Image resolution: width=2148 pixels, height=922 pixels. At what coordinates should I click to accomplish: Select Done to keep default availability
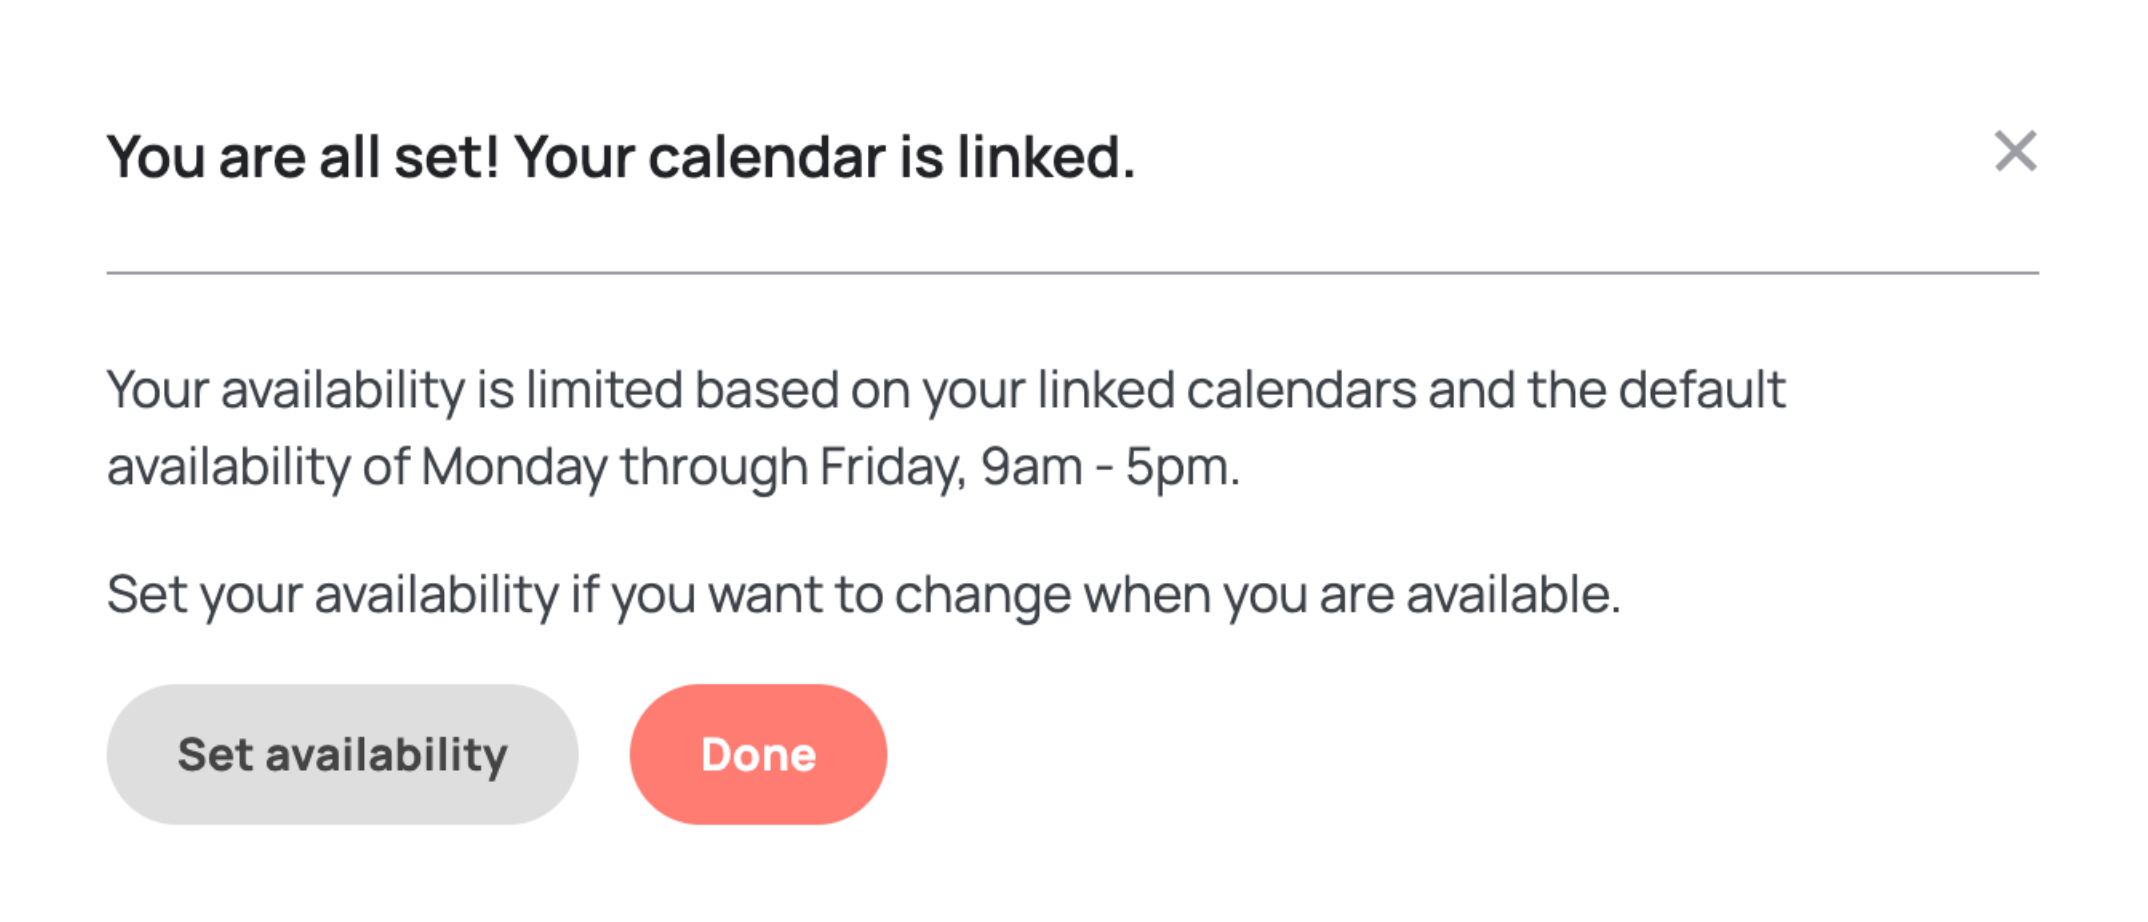[x=758, y=754]
